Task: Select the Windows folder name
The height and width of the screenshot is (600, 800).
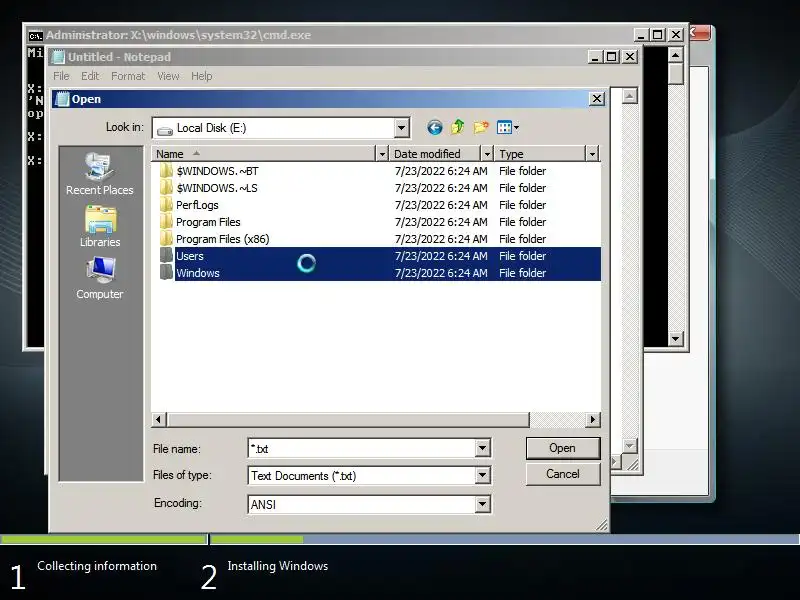Action: click(198, 273)
